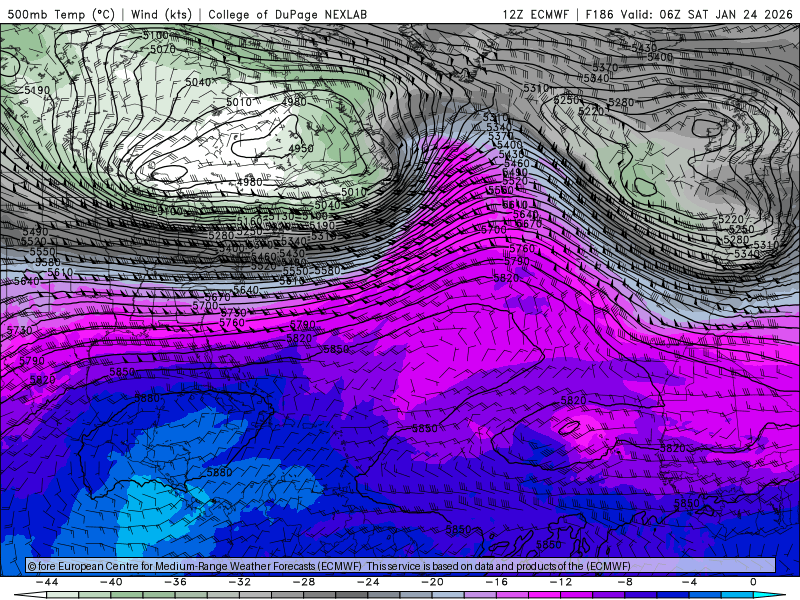Click the '5070' contour label

[163, 49]
